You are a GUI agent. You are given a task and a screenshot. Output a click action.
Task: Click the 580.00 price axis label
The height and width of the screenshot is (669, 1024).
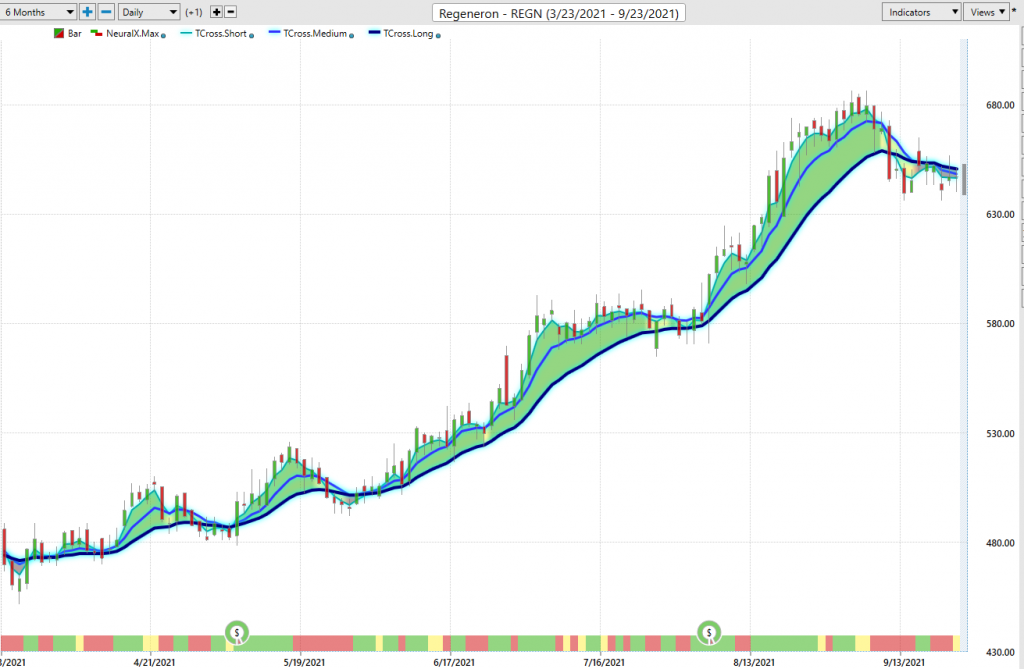pos(1000,324)
